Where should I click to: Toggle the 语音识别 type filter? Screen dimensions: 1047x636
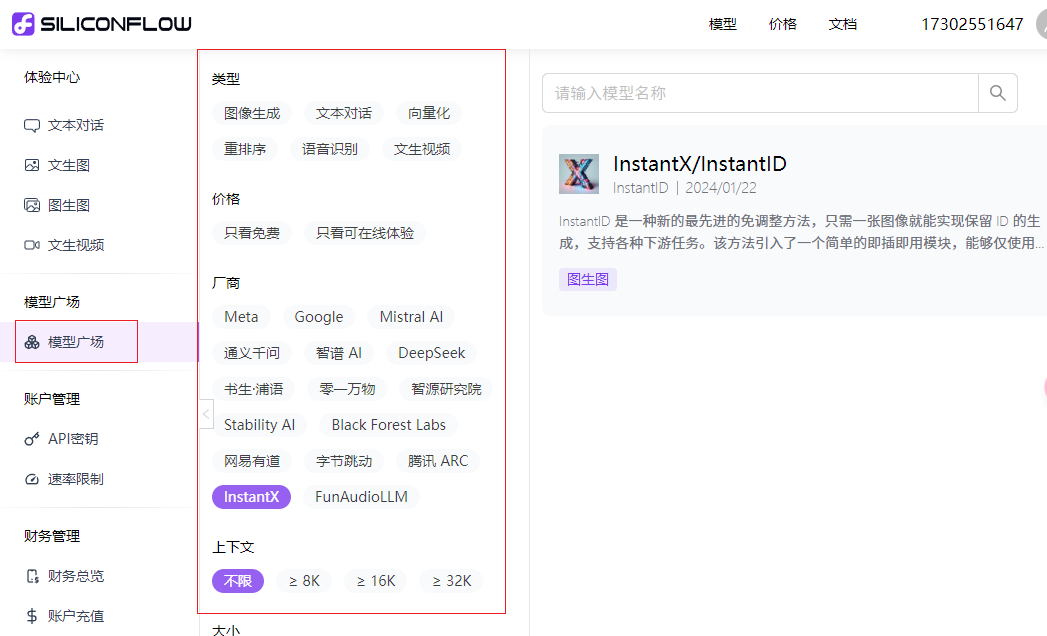coord(330,149)
